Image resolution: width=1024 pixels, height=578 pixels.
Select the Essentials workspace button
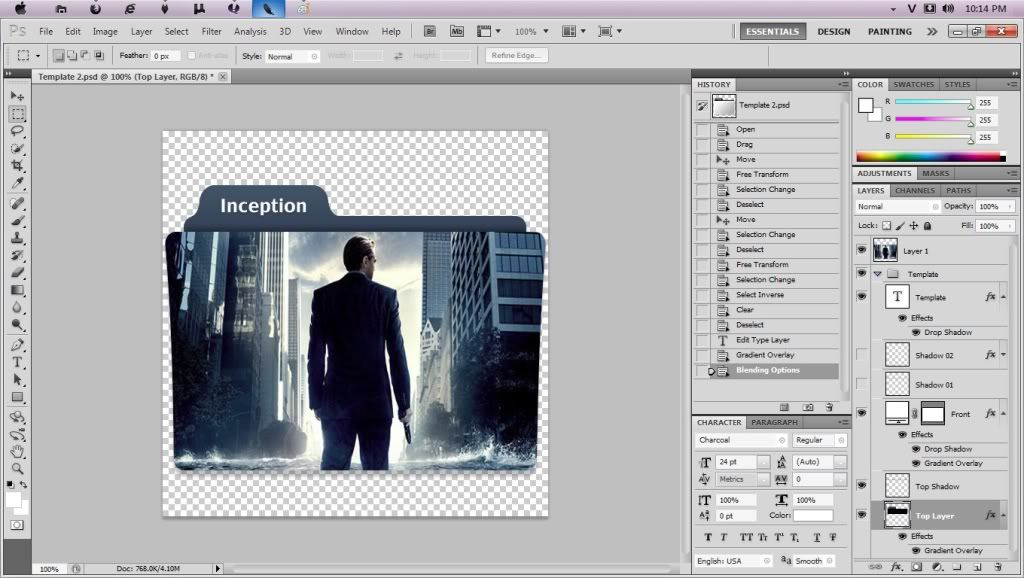coord(773,31)
